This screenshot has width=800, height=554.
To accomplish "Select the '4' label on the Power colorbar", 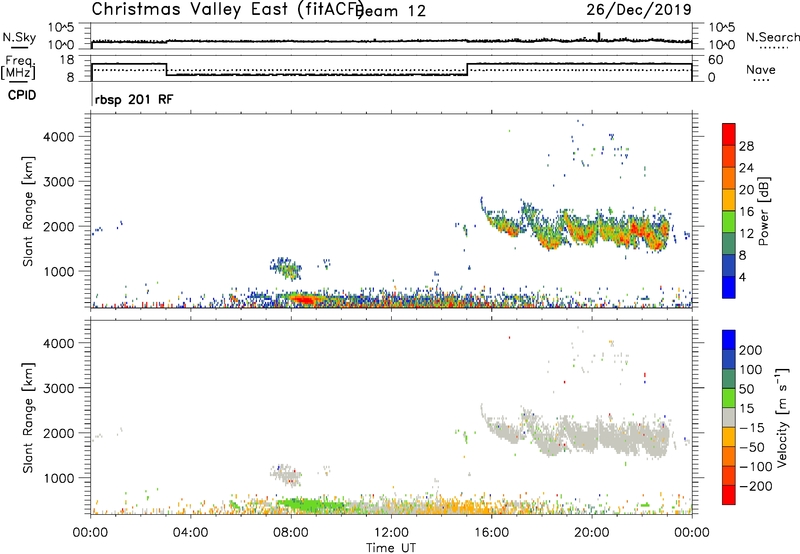I will [x=742, y=277].
